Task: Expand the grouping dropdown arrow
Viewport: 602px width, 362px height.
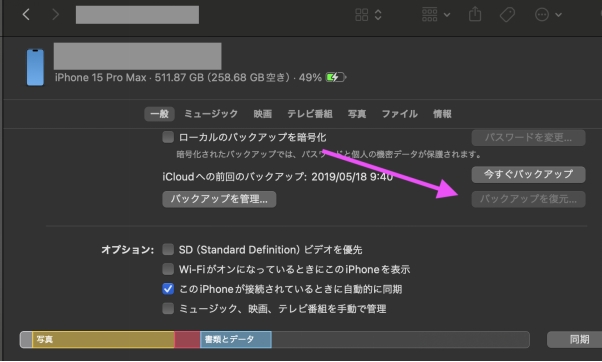Action: click(x=447, y=15)
